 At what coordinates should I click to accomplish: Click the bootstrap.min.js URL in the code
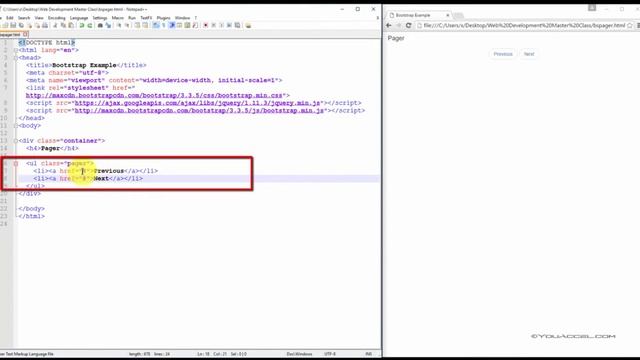tap(199, 110)
